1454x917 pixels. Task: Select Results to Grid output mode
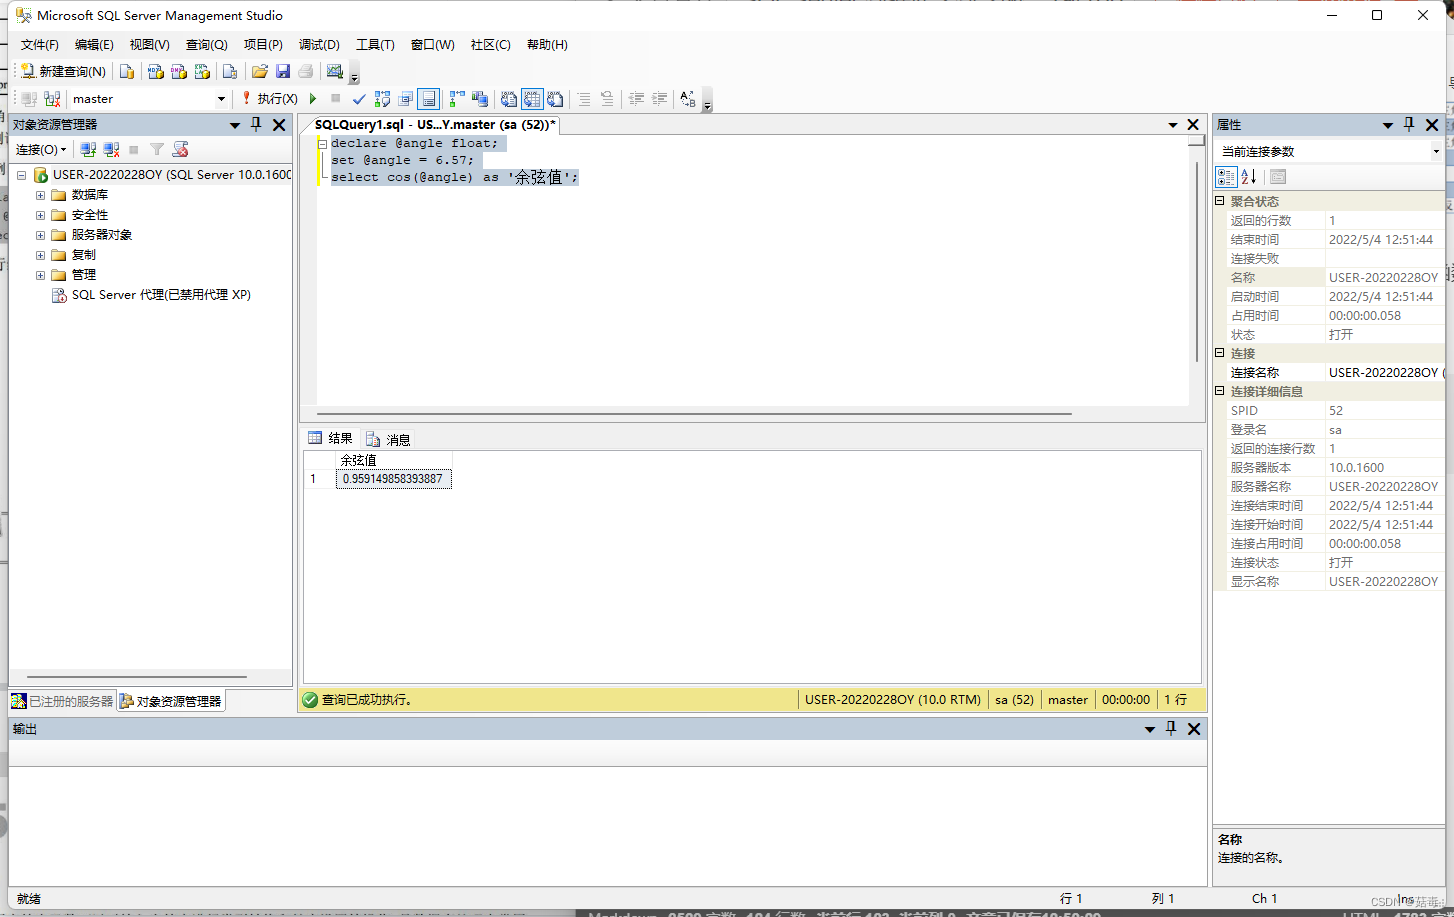coord(532,99)
